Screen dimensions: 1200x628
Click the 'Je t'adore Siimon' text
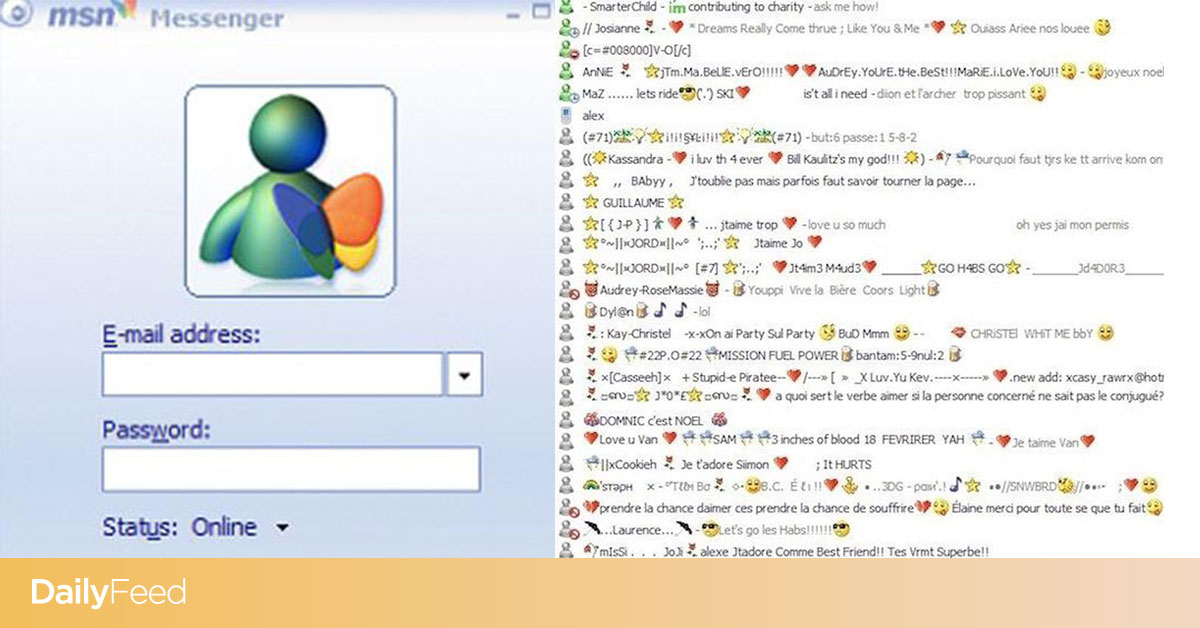[x=727, y=465]
